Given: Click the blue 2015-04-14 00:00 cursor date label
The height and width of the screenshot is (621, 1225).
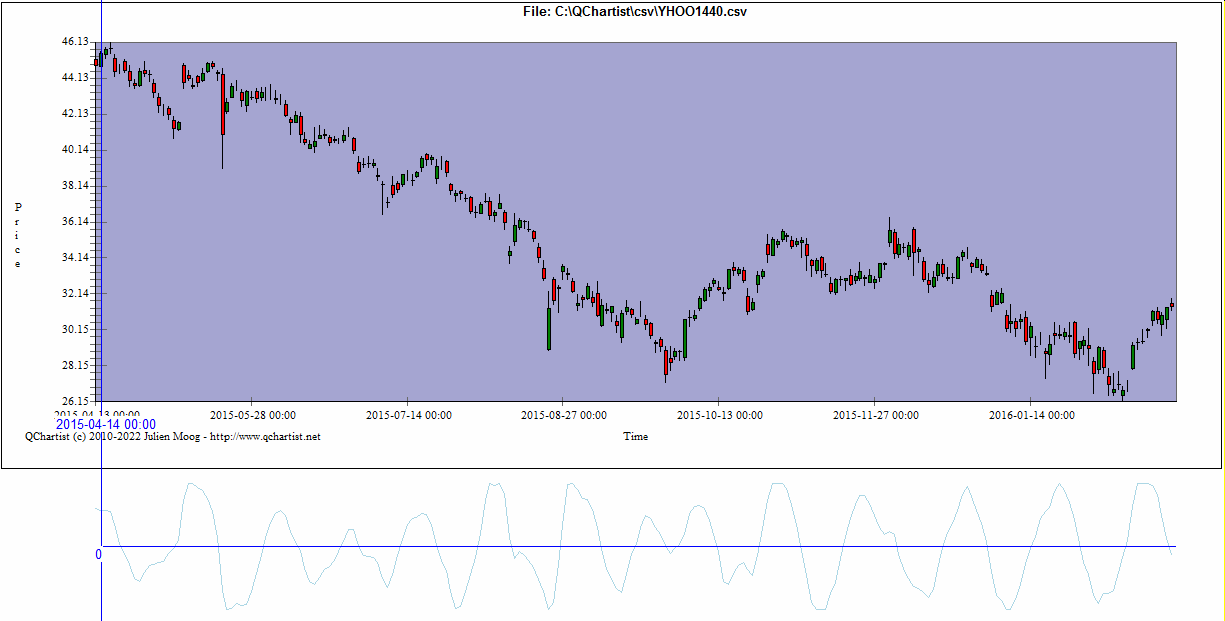Looking at the screenshot, I should point(105,425).
